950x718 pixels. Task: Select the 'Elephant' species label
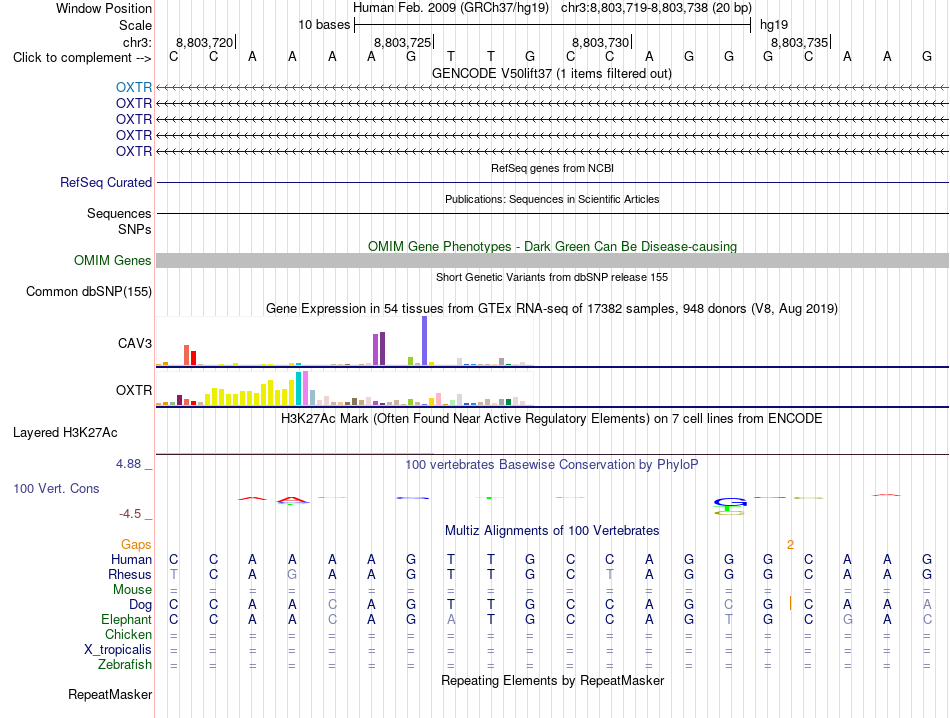click(126, 619)
